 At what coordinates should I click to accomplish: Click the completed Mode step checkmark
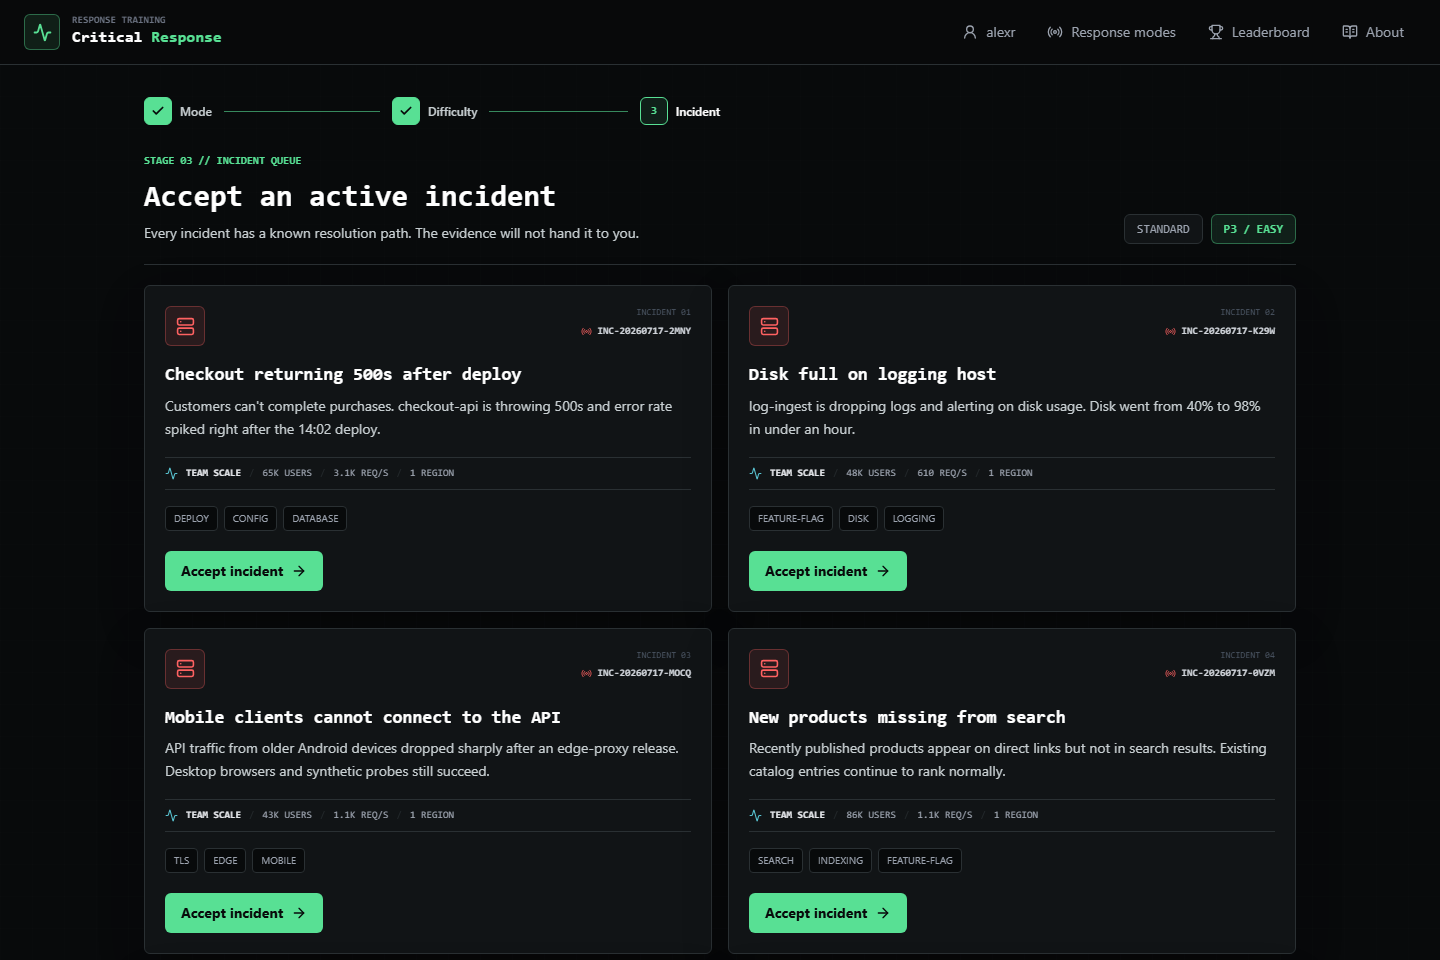(x=158, y=111)
